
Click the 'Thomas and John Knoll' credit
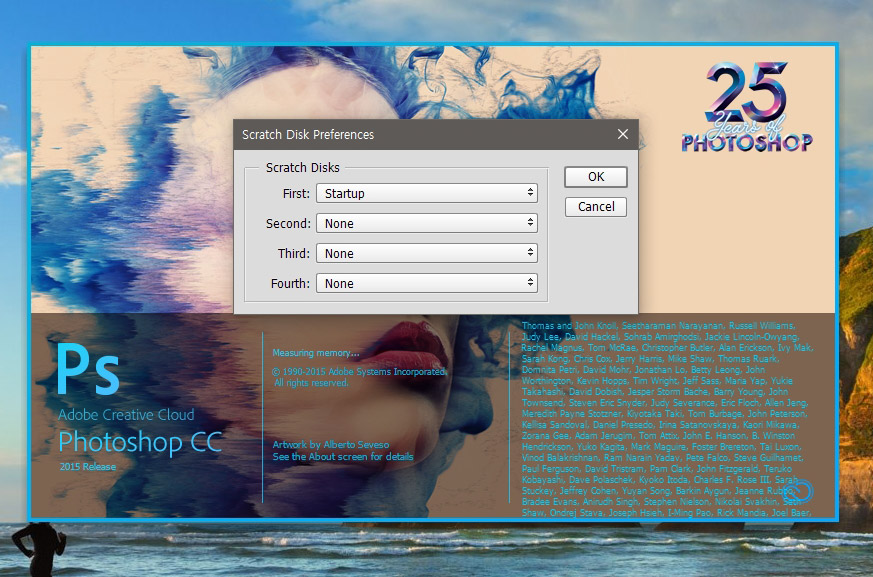(569, 326)
